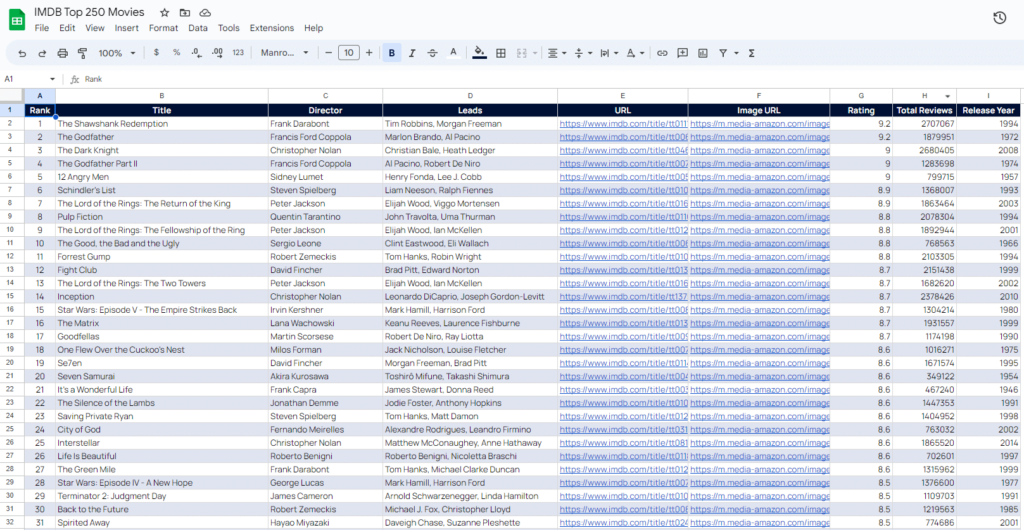Image resolution: width=1024 pixels, height=530 pixels.
Task: Open The Godfather image URL link
Action: (760, 137)
